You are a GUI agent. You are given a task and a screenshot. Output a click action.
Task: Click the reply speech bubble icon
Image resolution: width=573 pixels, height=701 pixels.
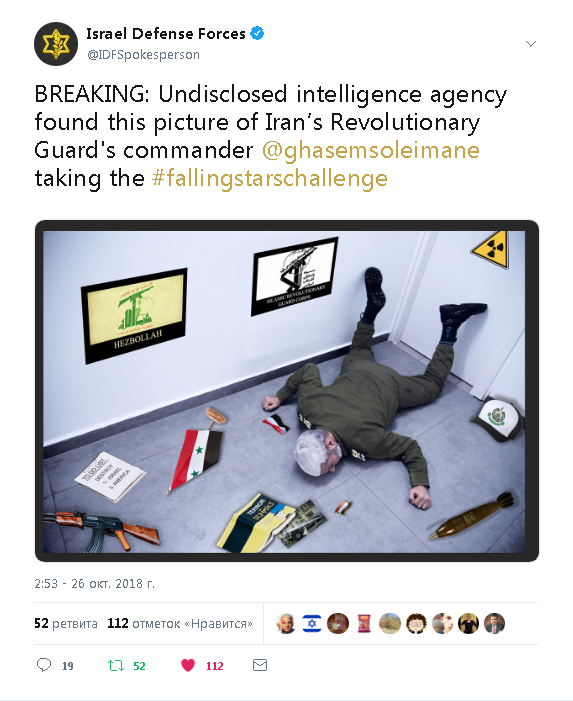pos(43,665)
